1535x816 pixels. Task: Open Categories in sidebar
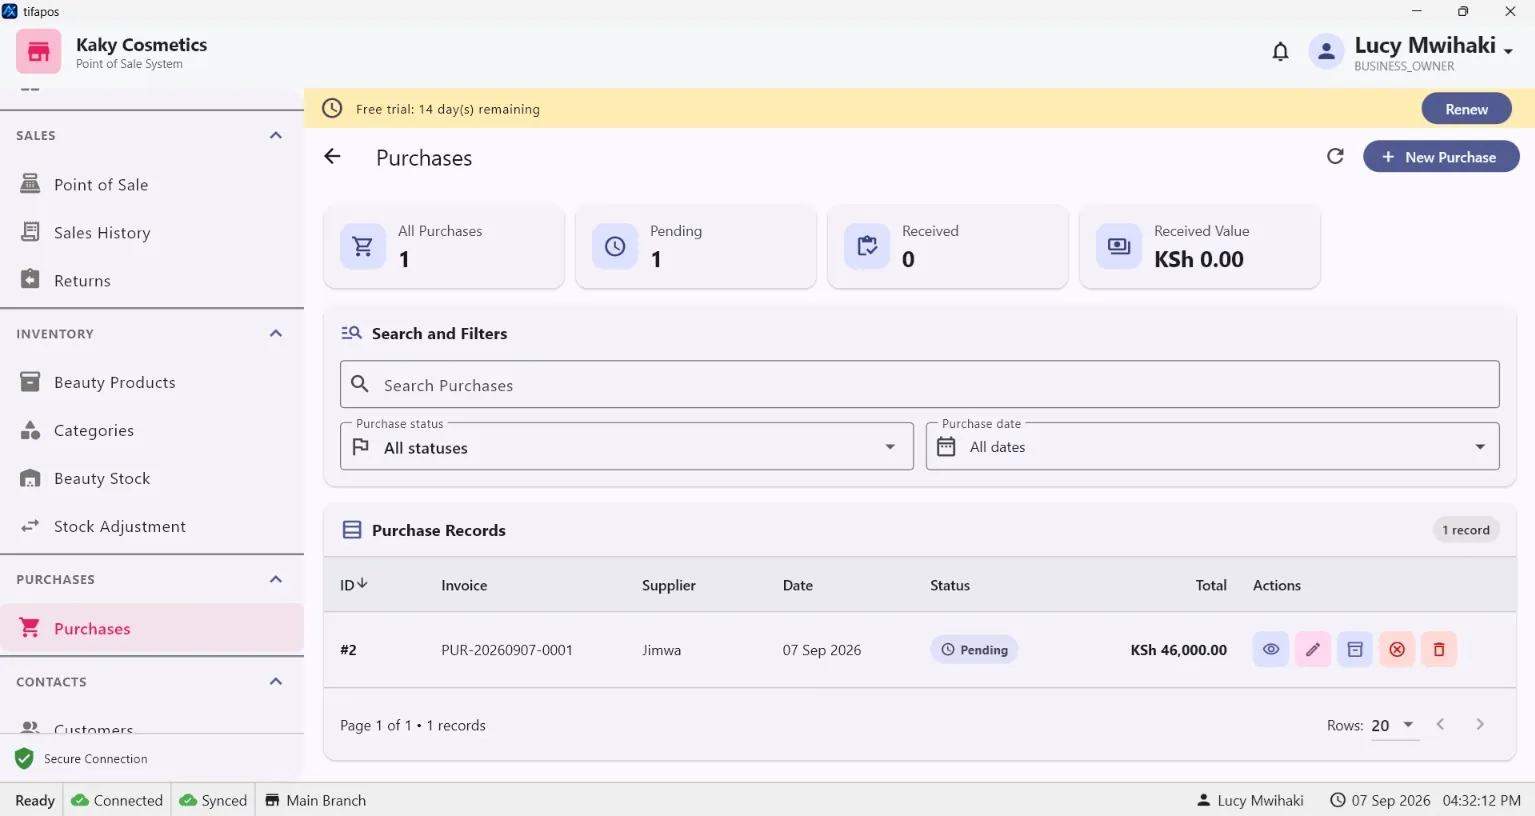pos(152,431)
